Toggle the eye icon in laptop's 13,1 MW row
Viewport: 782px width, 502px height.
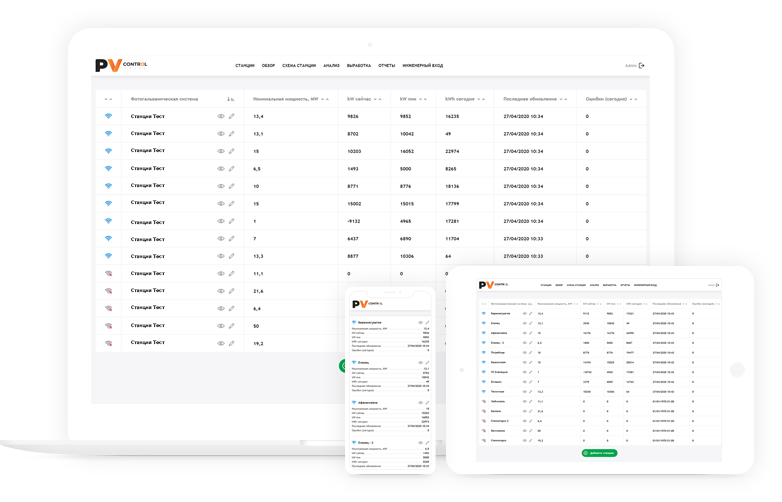(x=221, y=133)
